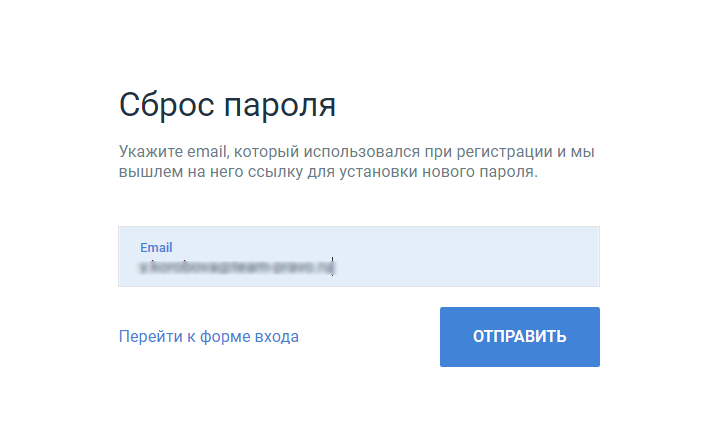Select the Email floating label

(156, 247)
